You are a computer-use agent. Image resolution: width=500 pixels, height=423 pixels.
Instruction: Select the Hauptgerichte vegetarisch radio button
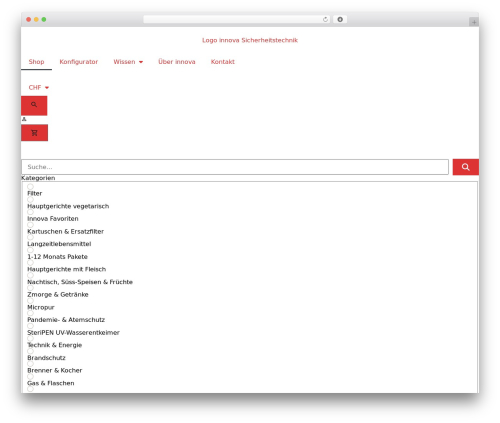tap(30, 199)
